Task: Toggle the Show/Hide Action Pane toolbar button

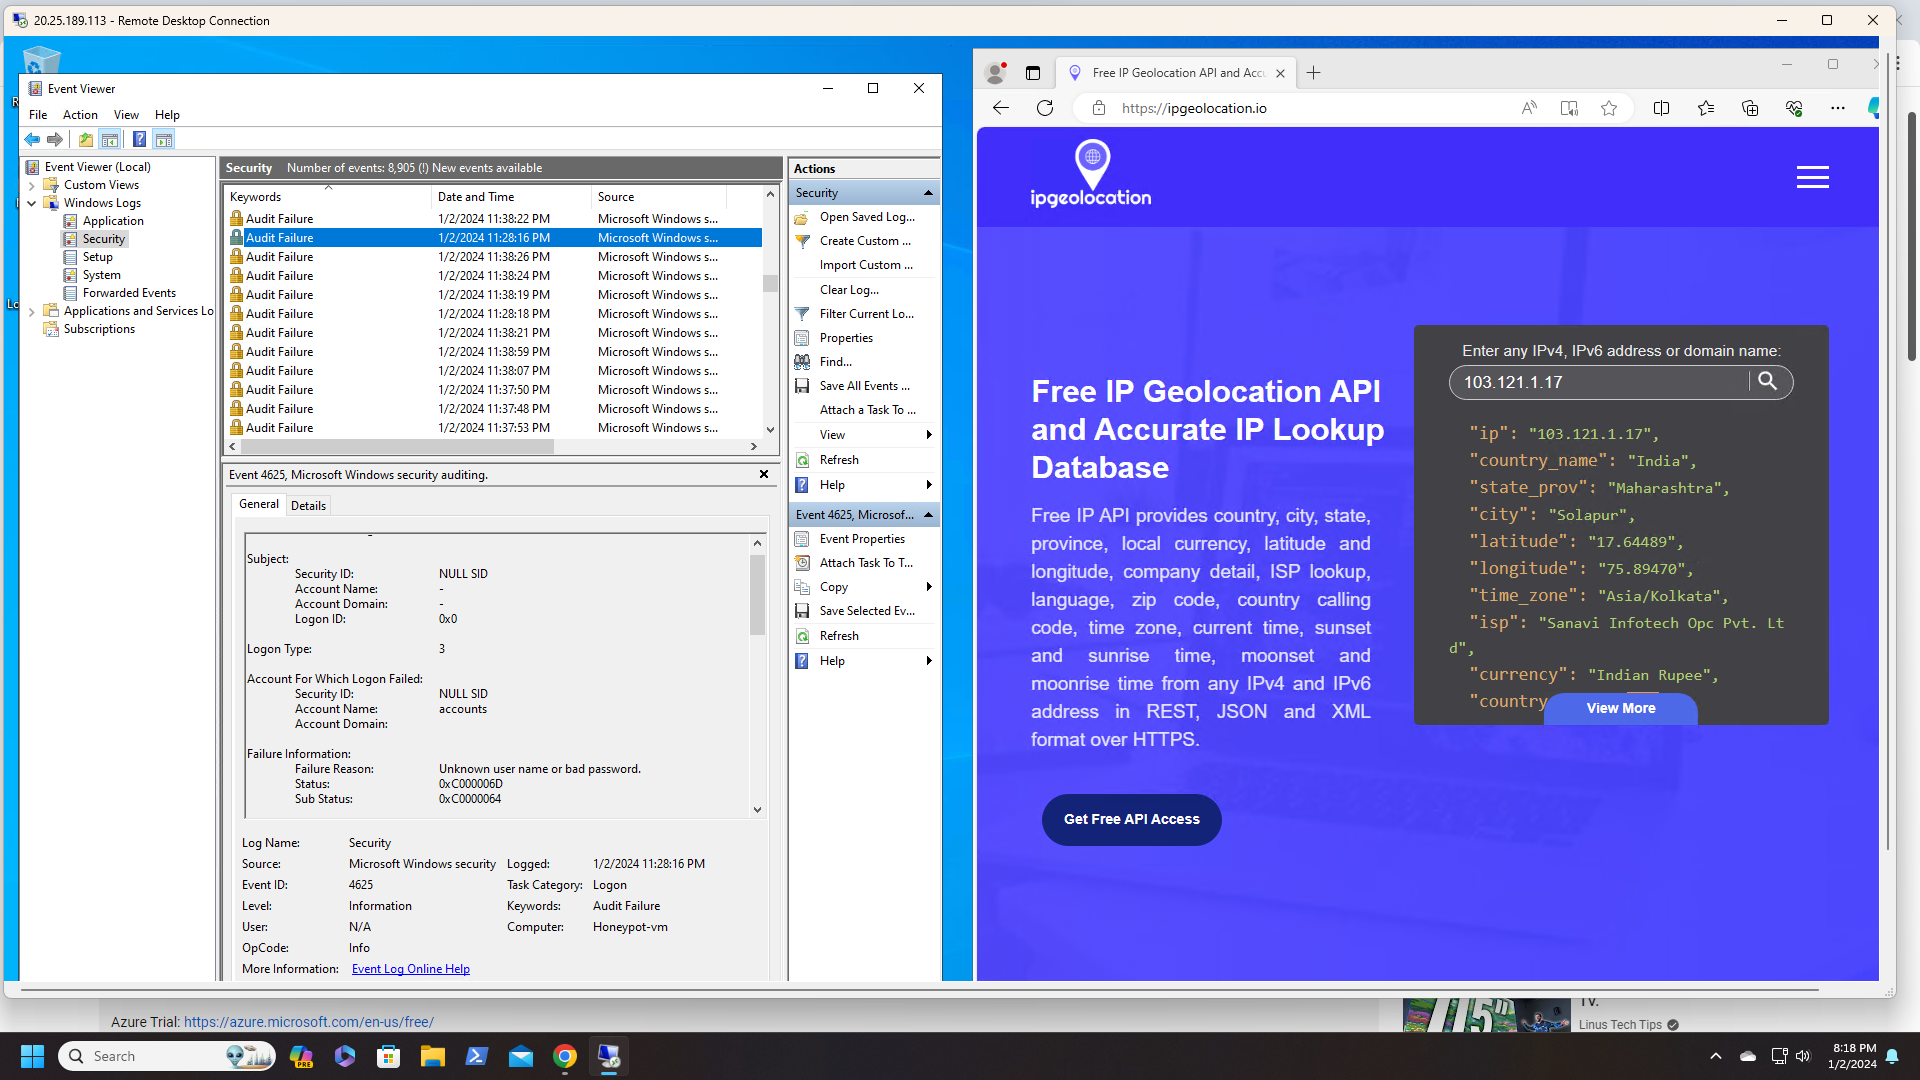Action: click(164, 140)
